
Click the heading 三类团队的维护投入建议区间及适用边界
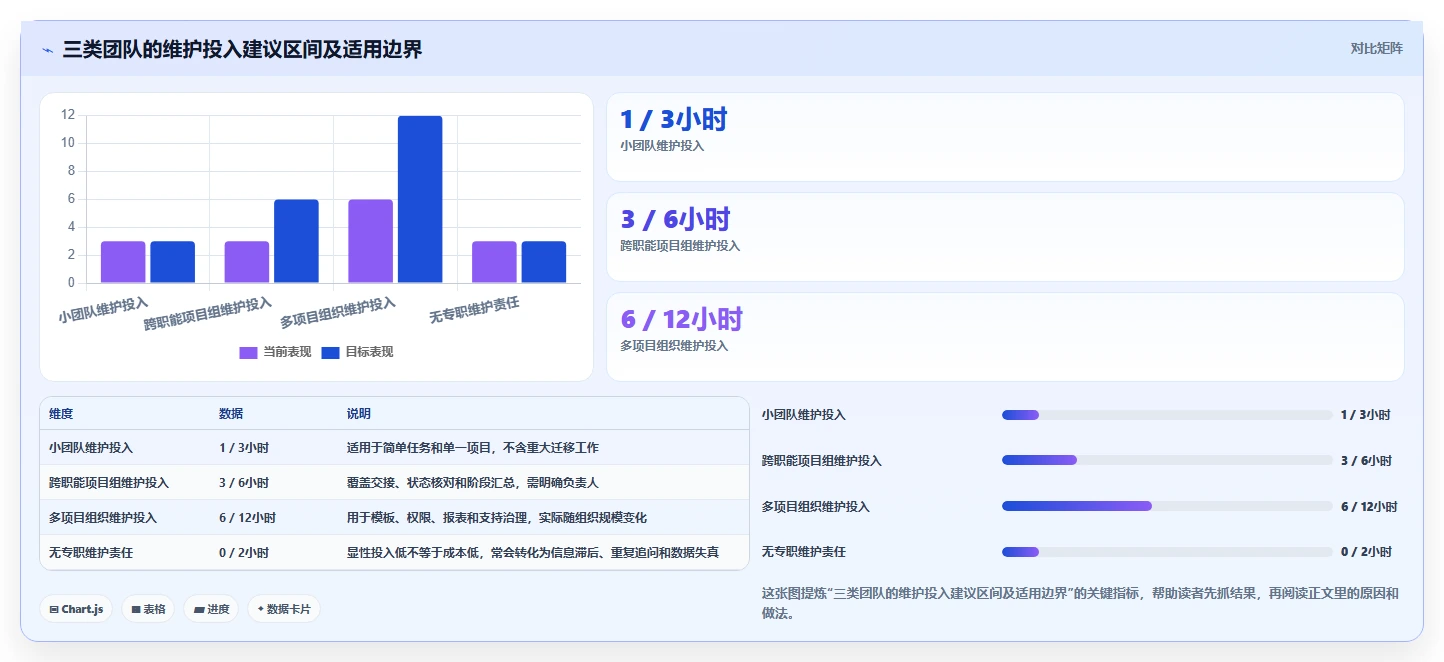(x=242, y=49)
